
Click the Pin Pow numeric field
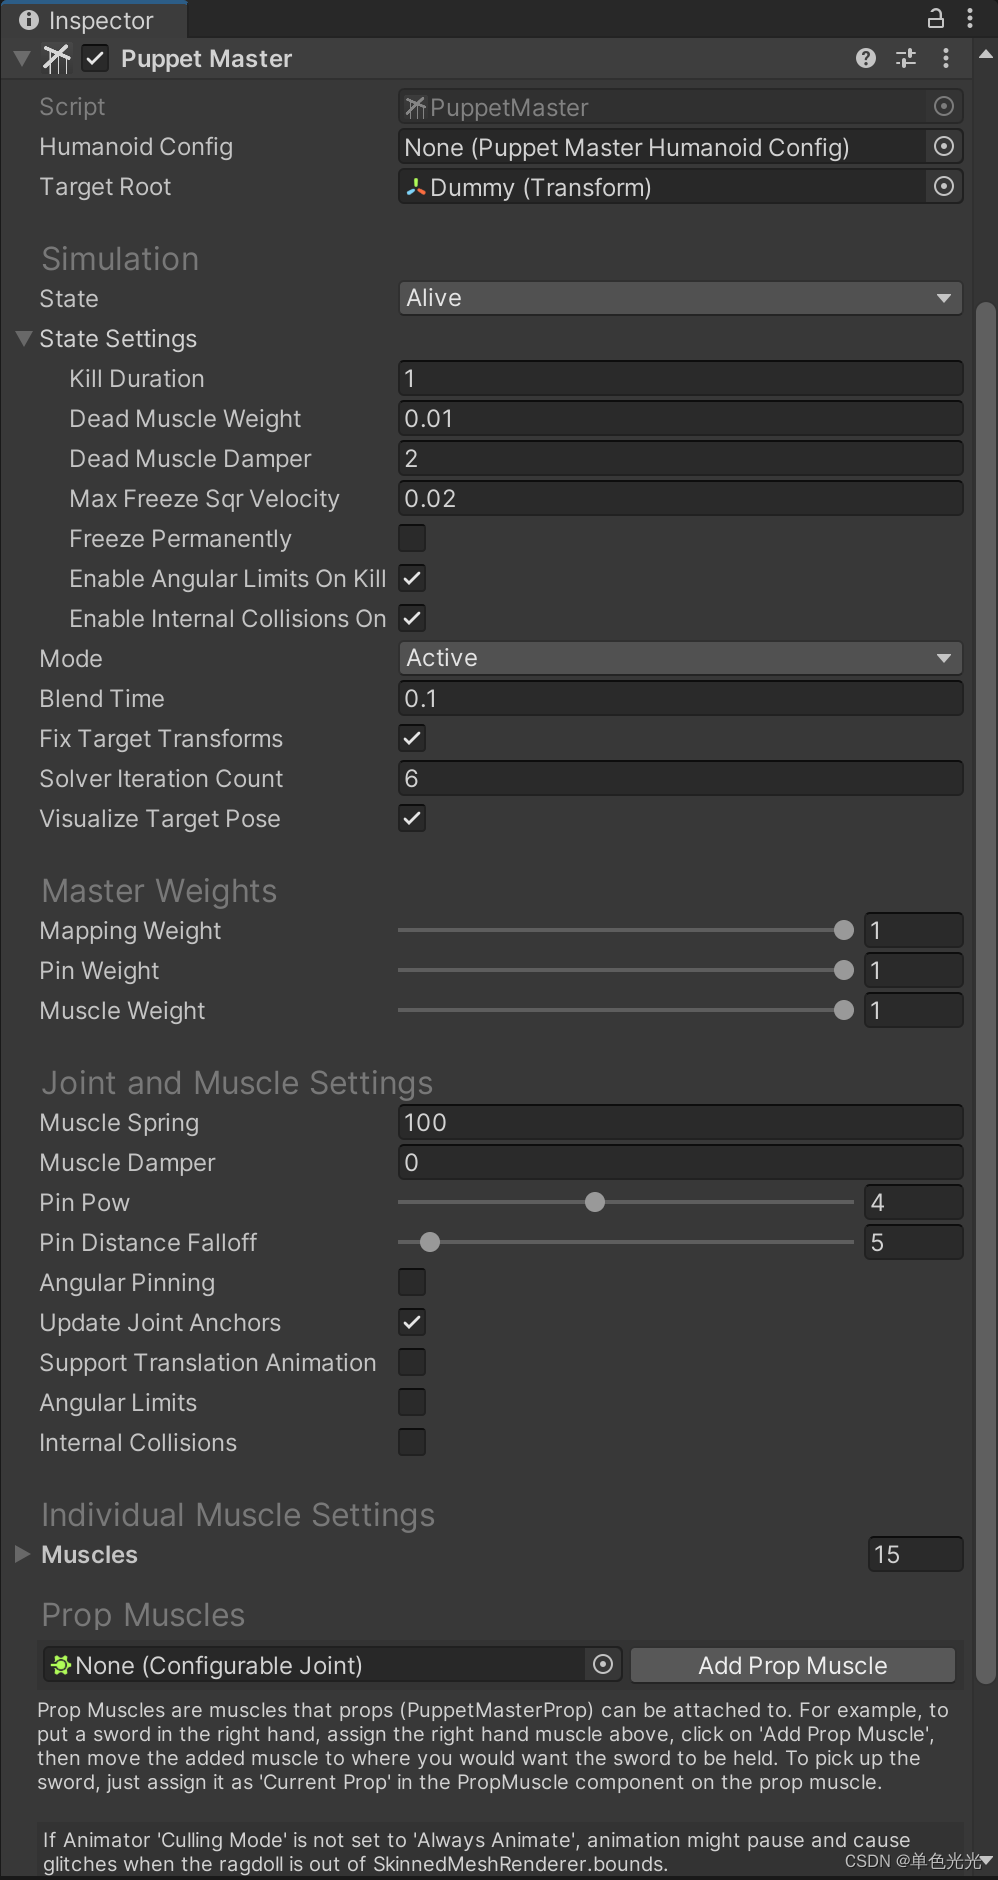pos(913,1202)
